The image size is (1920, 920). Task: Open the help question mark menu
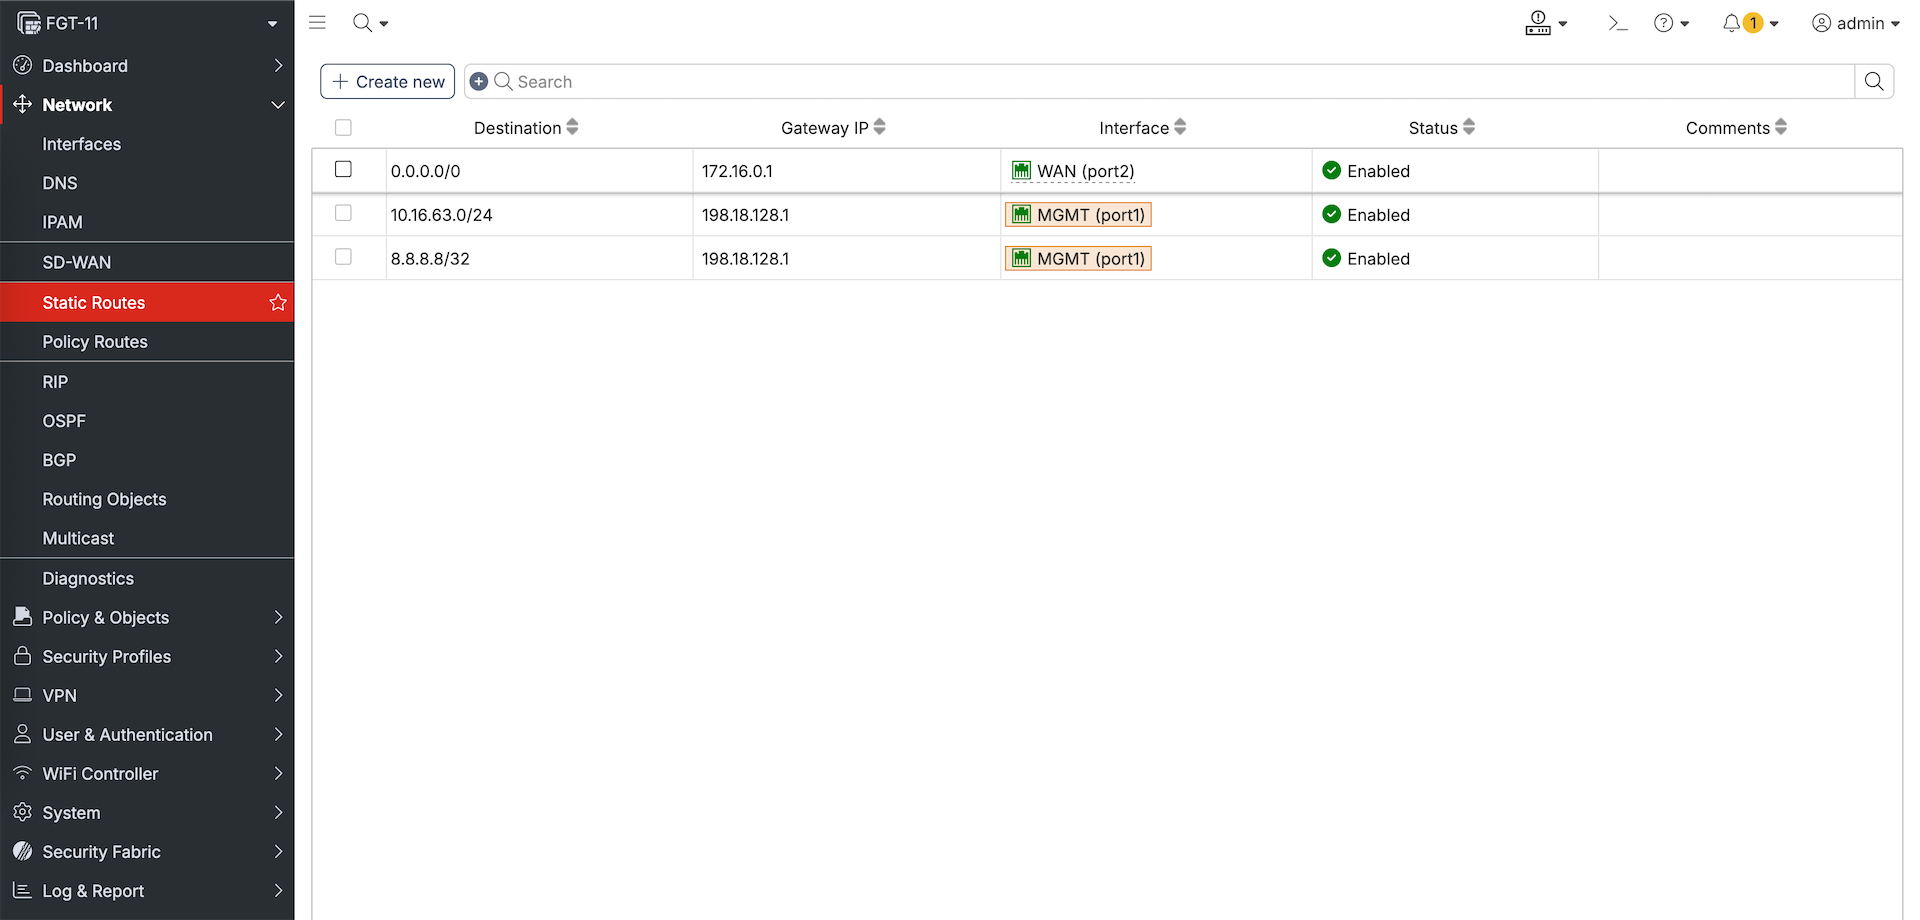(x=1663, y=23)
